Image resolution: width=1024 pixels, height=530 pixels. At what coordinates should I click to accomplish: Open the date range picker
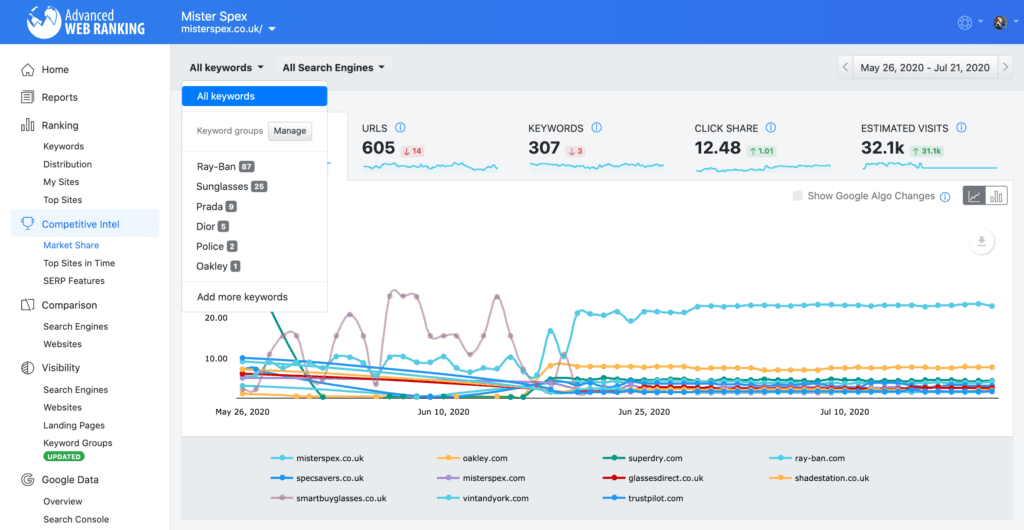[925, 67]
